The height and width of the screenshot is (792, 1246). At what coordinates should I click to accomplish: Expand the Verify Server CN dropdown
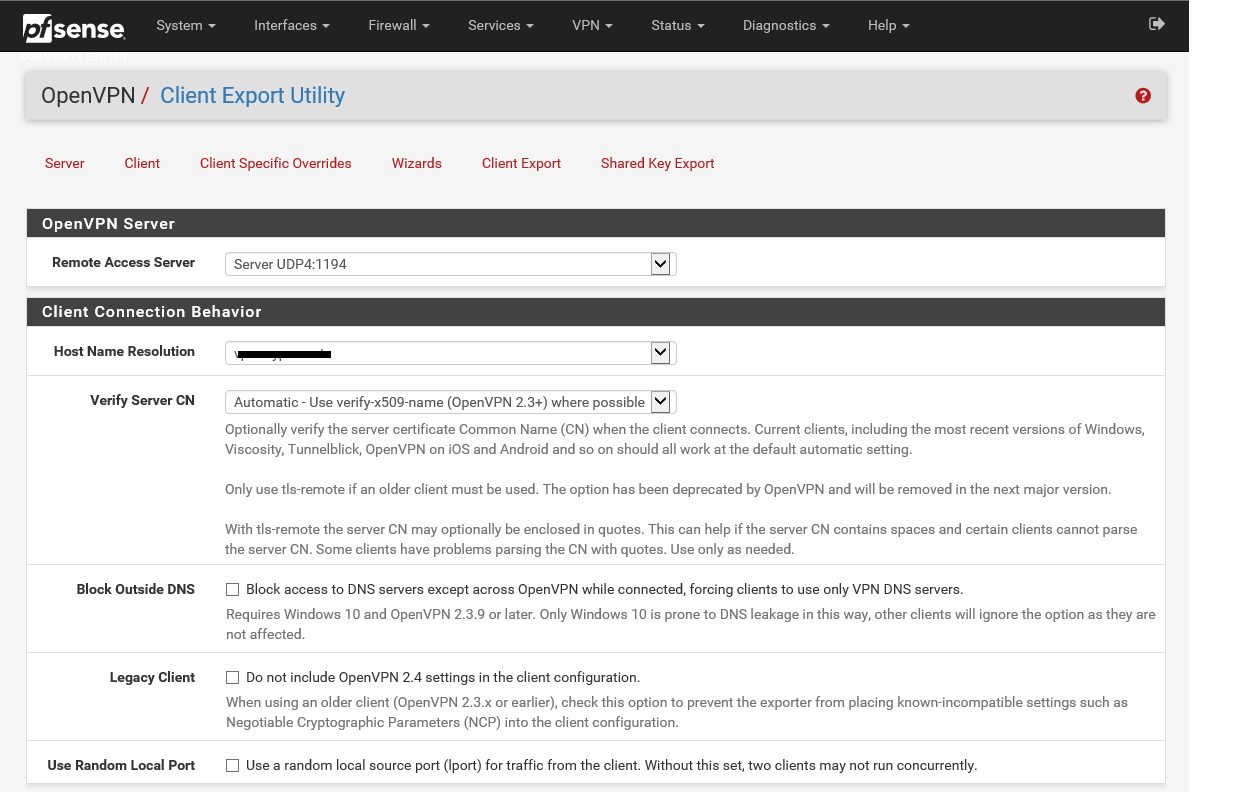tap(450, 402)
